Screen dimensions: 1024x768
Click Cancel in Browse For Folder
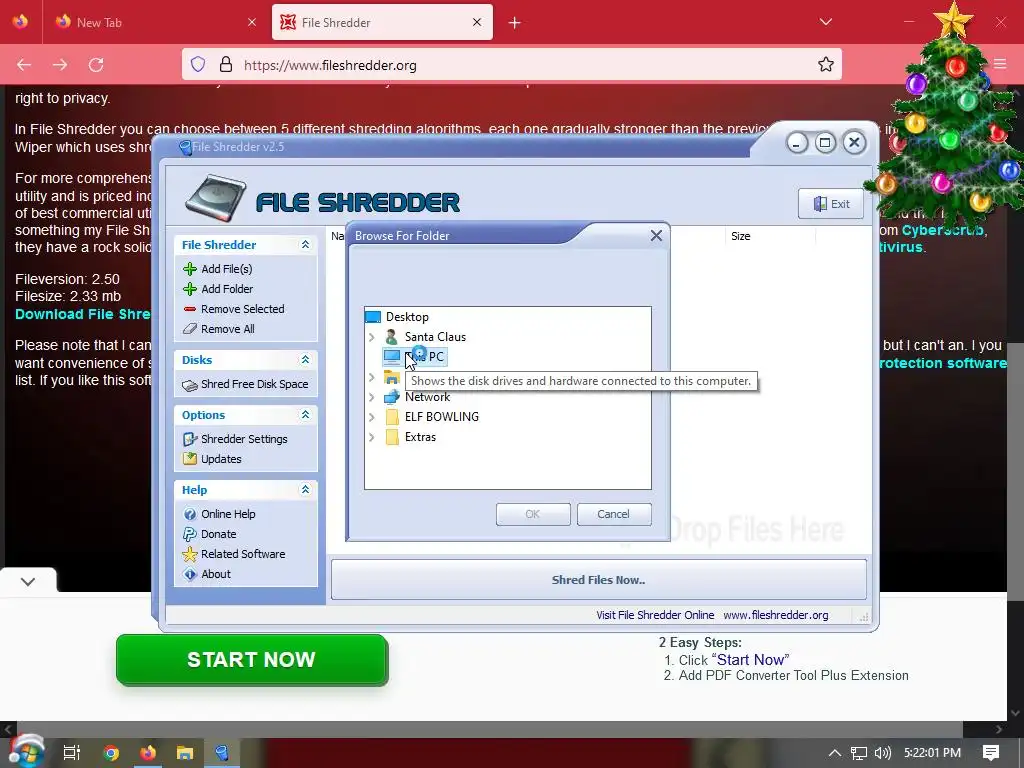click(x=614, y=515)
